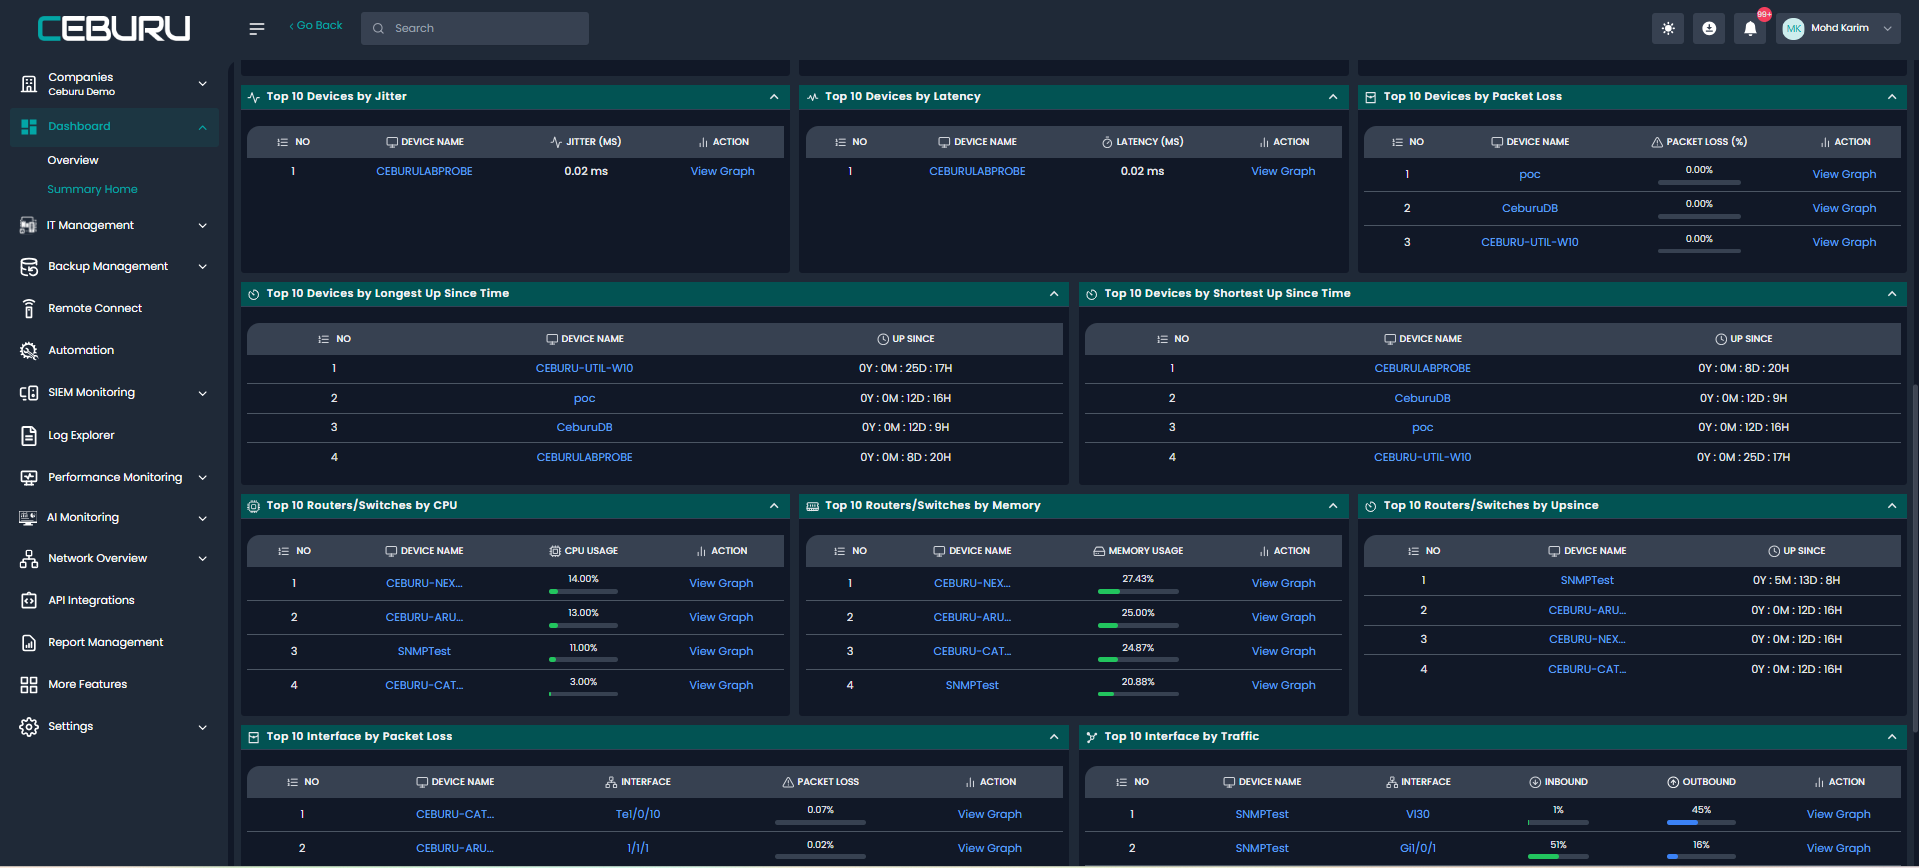Expand the Companies chevron
The image size is (1919, 868).
click(x=203, y=84)
